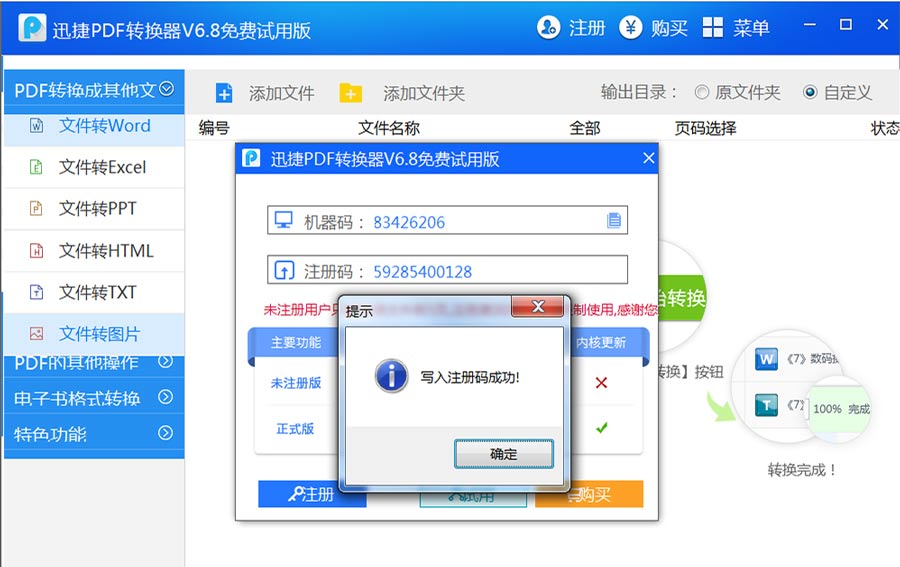
Task: Expand the 电子书格式转换 section
Action: 166,397
